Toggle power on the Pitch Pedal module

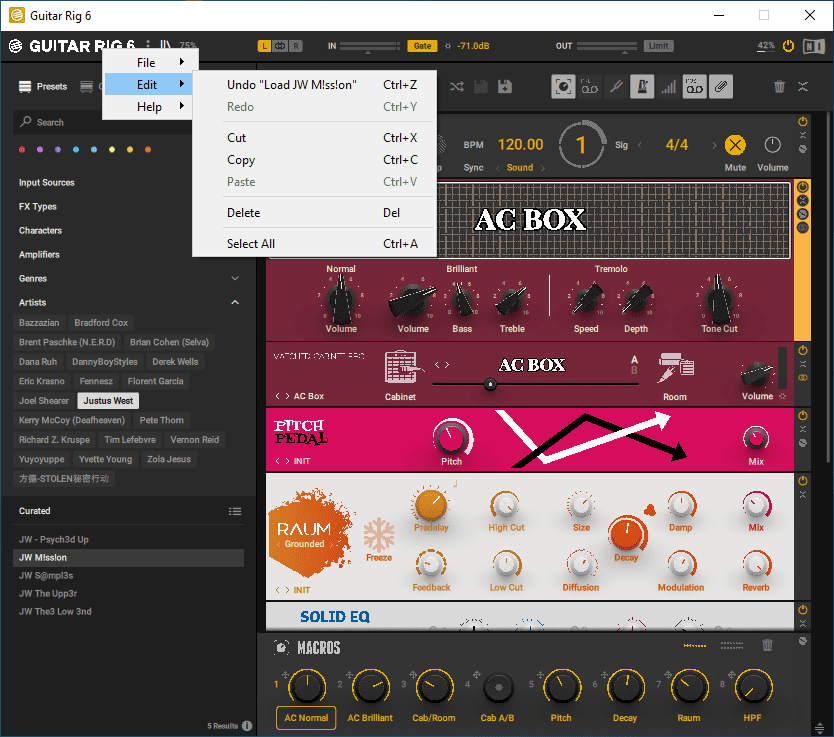803,415
